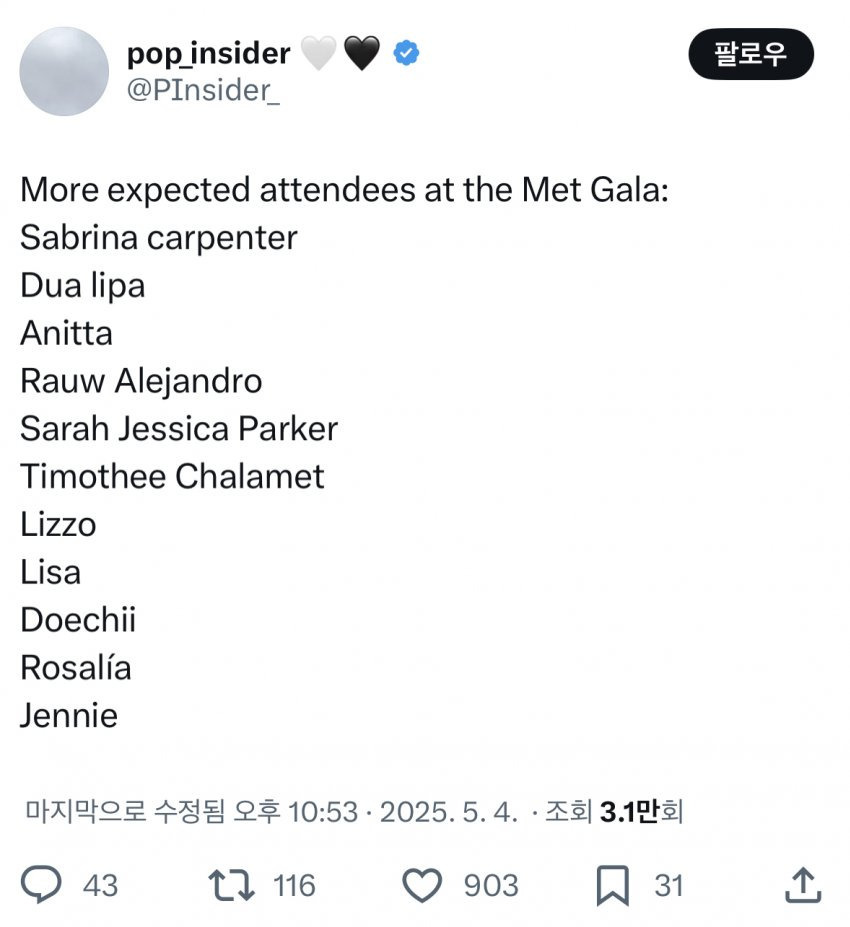Open the pop_insider display name
The width and height of the screenshot is (850, 927).
[x=209, y=54]
